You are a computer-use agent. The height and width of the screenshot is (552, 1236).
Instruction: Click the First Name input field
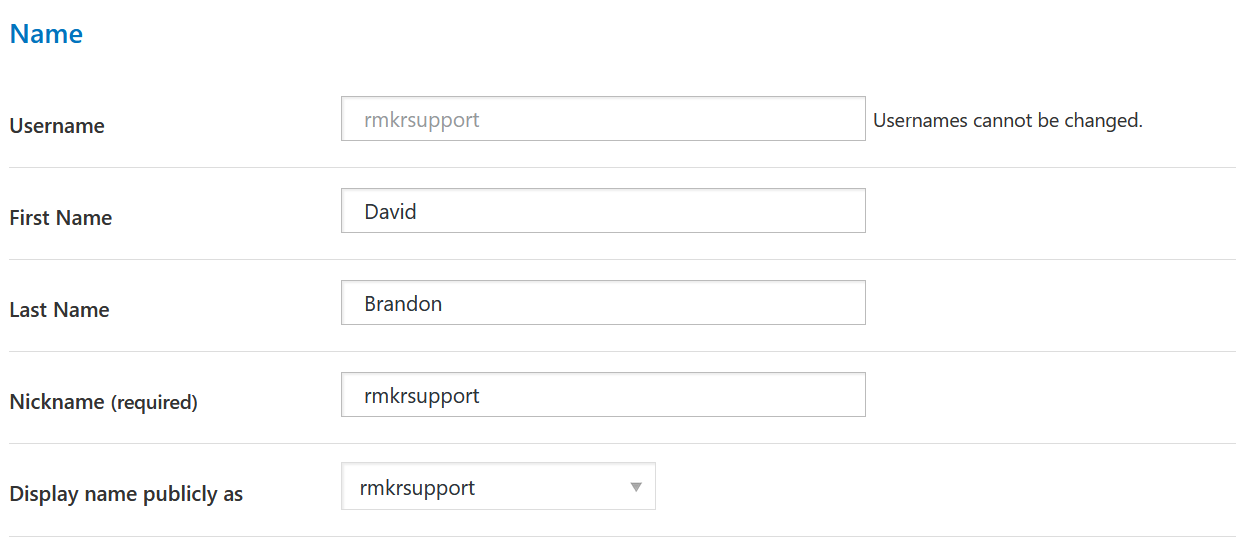coord(602,211)
